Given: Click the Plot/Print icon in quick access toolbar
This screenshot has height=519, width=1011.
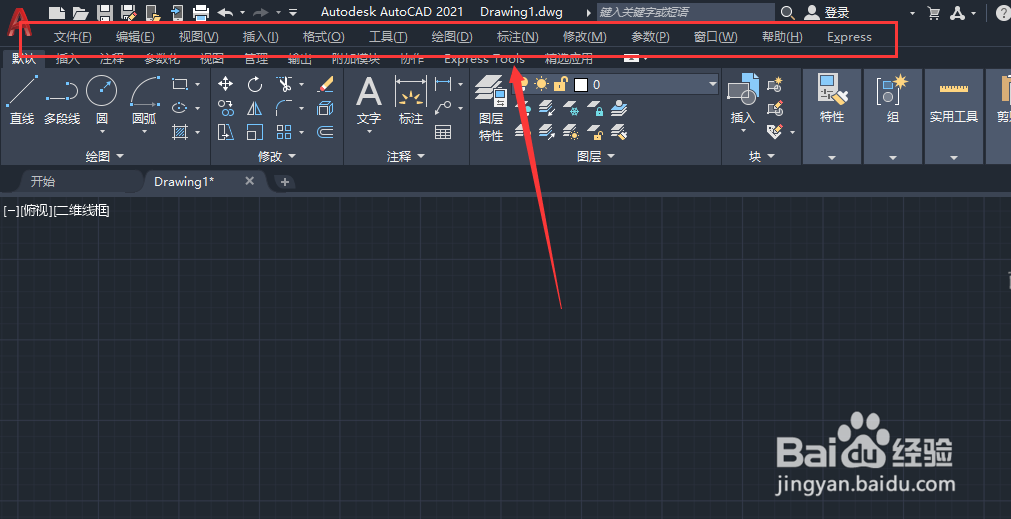Looking at the screenshot, I should tap(201, 12).
